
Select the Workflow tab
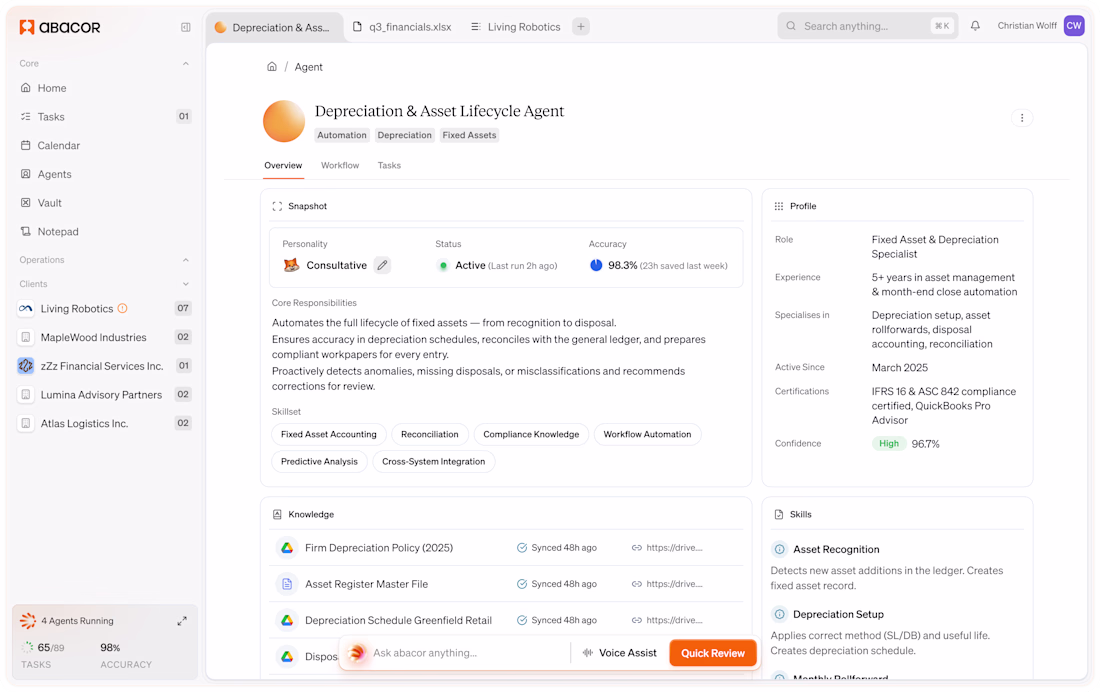[340, 166]
